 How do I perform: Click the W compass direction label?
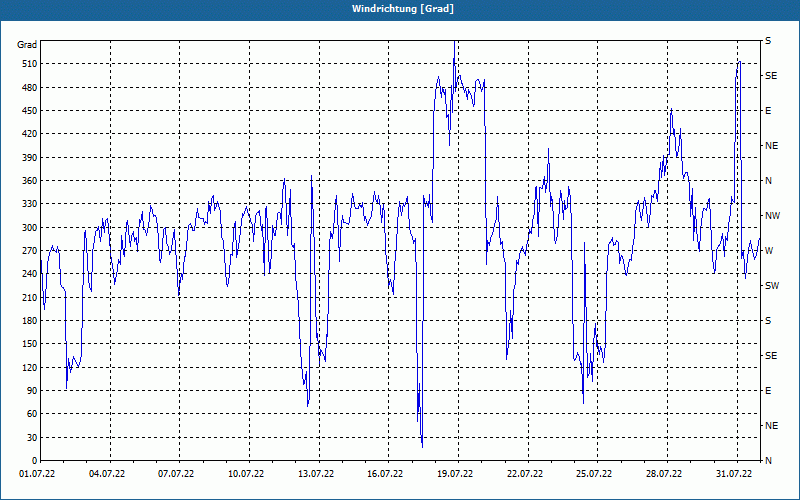769,251
